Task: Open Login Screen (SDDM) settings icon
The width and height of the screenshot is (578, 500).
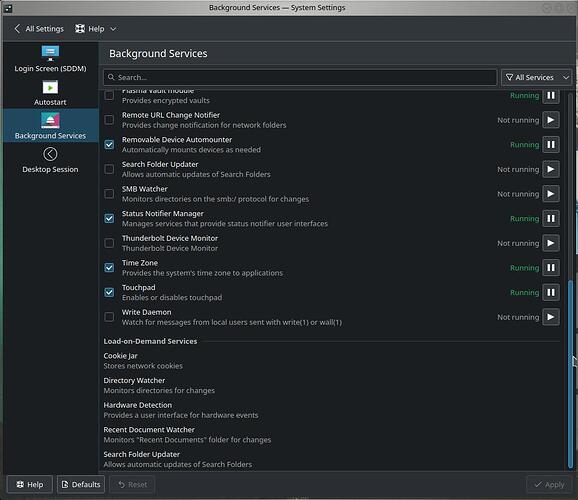Action: [51, 53]
